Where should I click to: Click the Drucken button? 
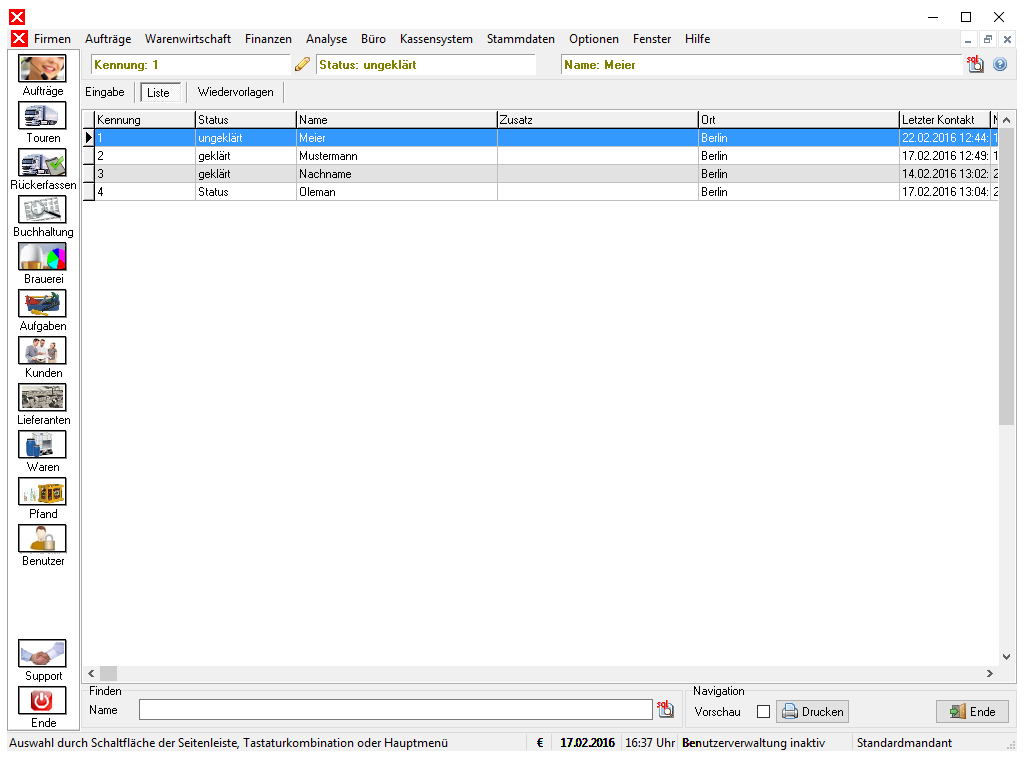(812, 712)
